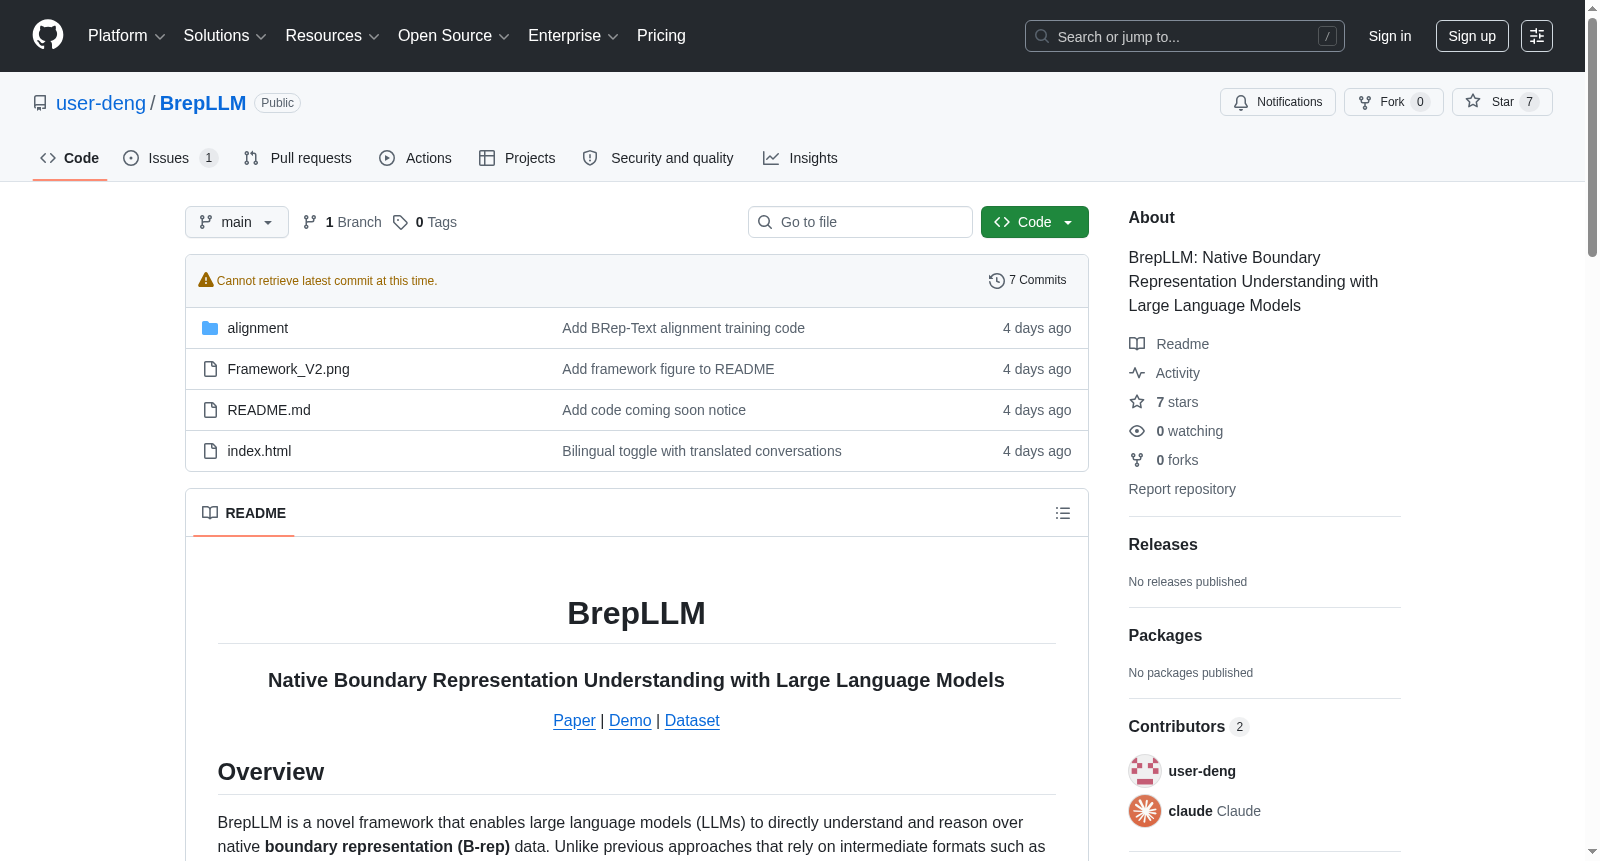Switch to Security and quality tab
Image resolution: width=1600 pixels, height=861 pixels.
coord(658,158)
